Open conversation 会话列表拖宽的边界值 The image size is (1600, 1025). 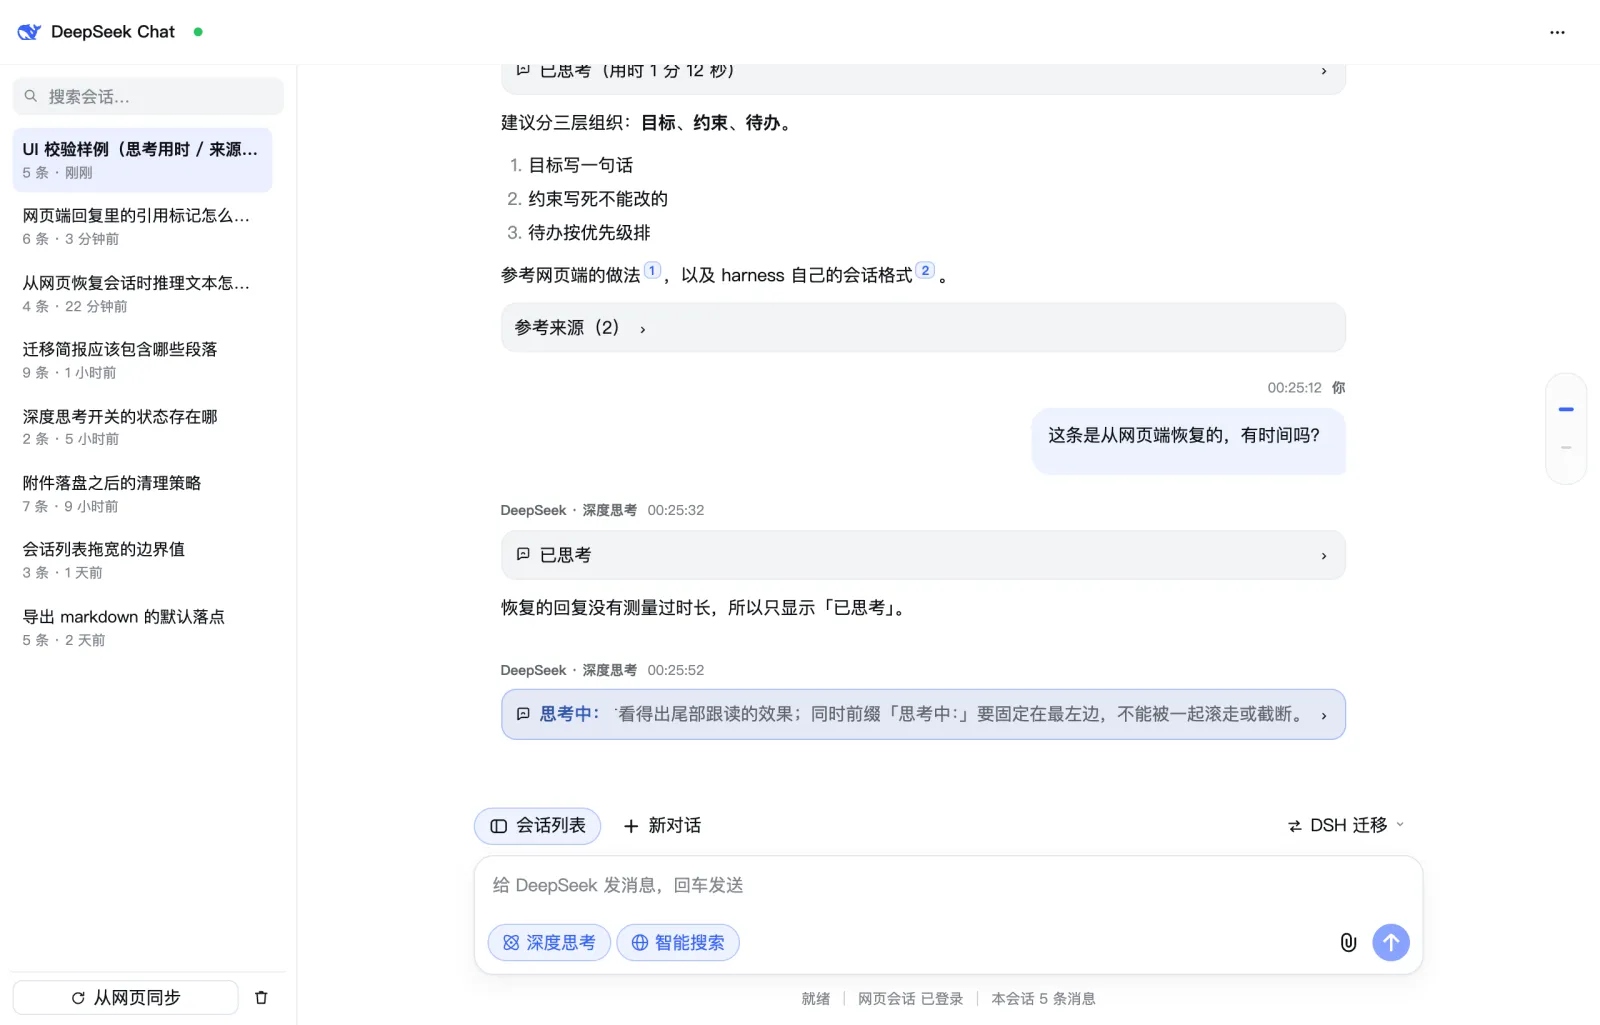tap(142, 560)
